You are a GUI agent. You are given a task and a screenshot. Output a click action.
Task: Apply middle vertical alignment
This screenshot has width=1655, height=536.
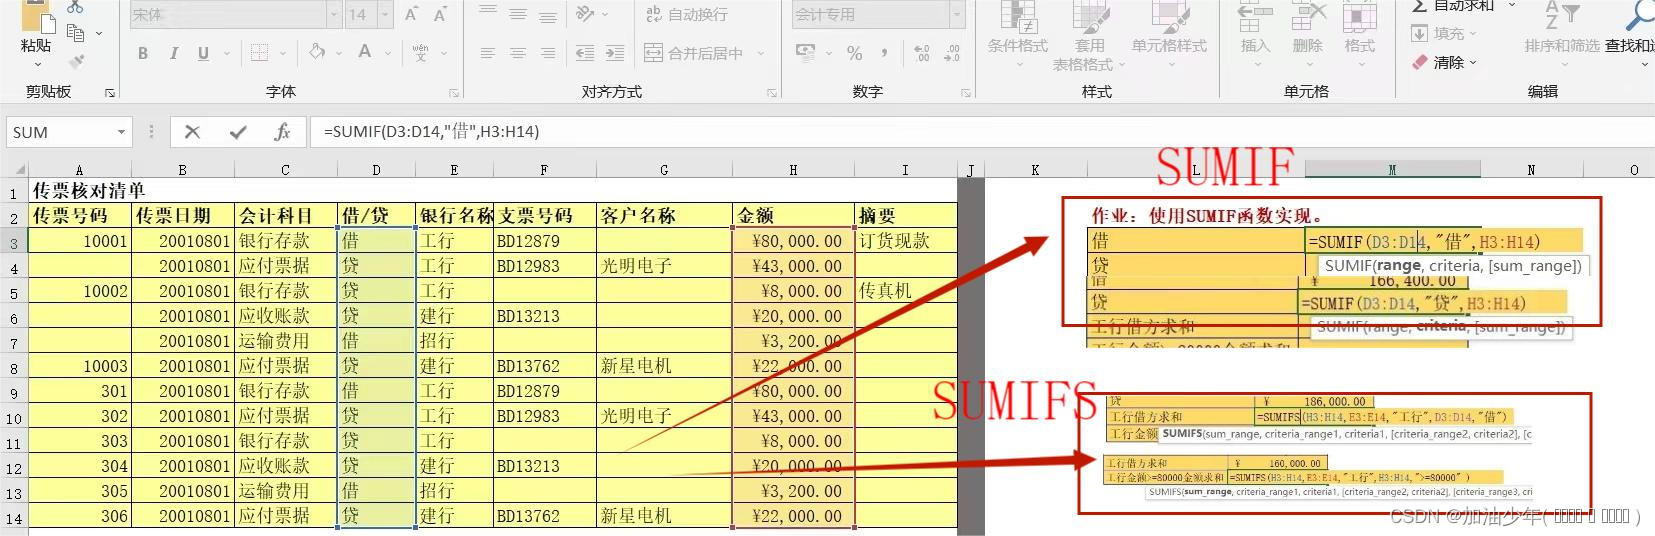coord(518,14)
